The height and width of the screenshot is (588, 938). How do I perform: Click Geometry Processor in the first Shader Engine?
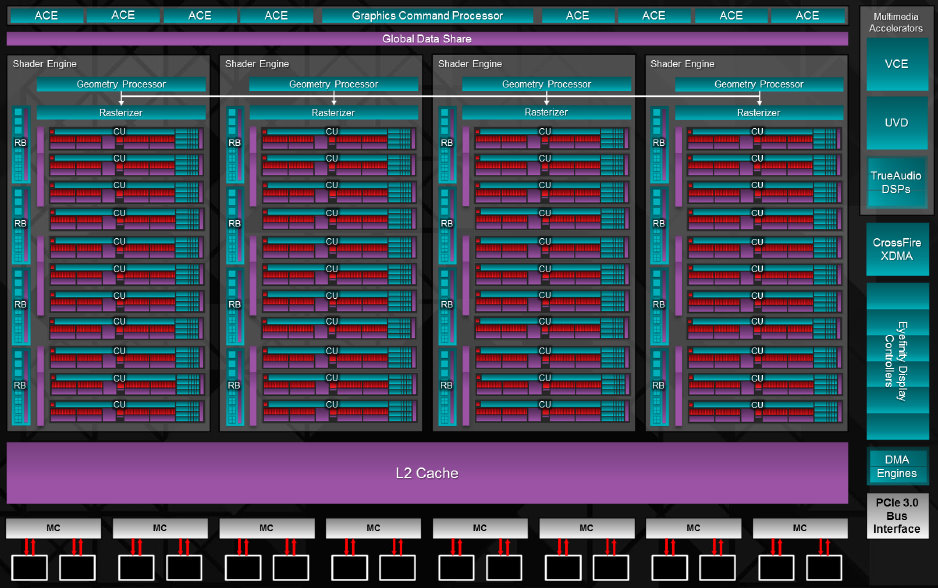[x=121, y=84]
